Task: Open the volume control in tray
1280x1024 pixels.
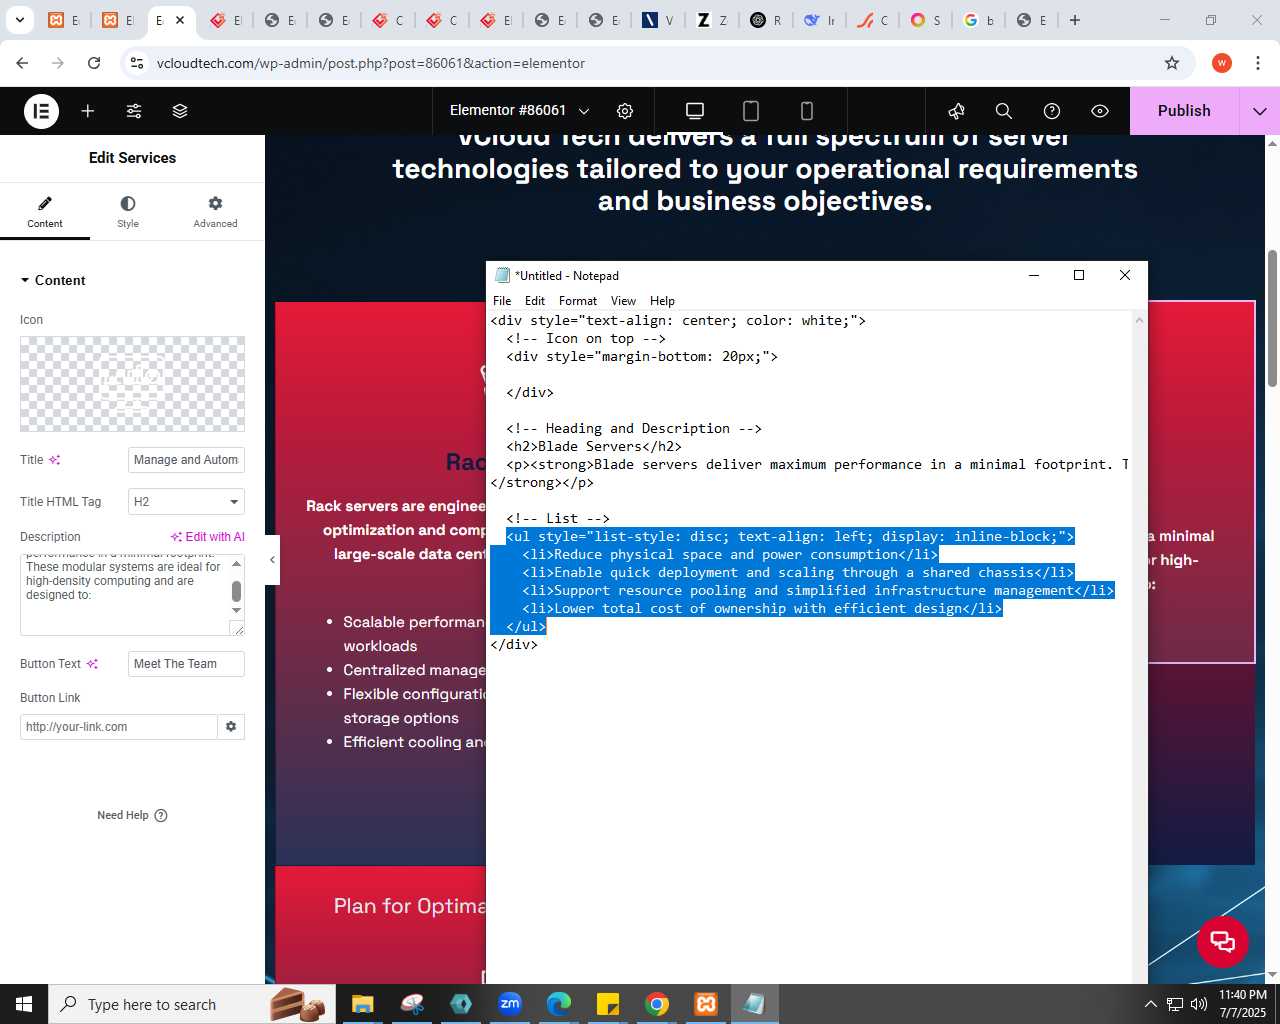Action: tap(1198, 1004)
